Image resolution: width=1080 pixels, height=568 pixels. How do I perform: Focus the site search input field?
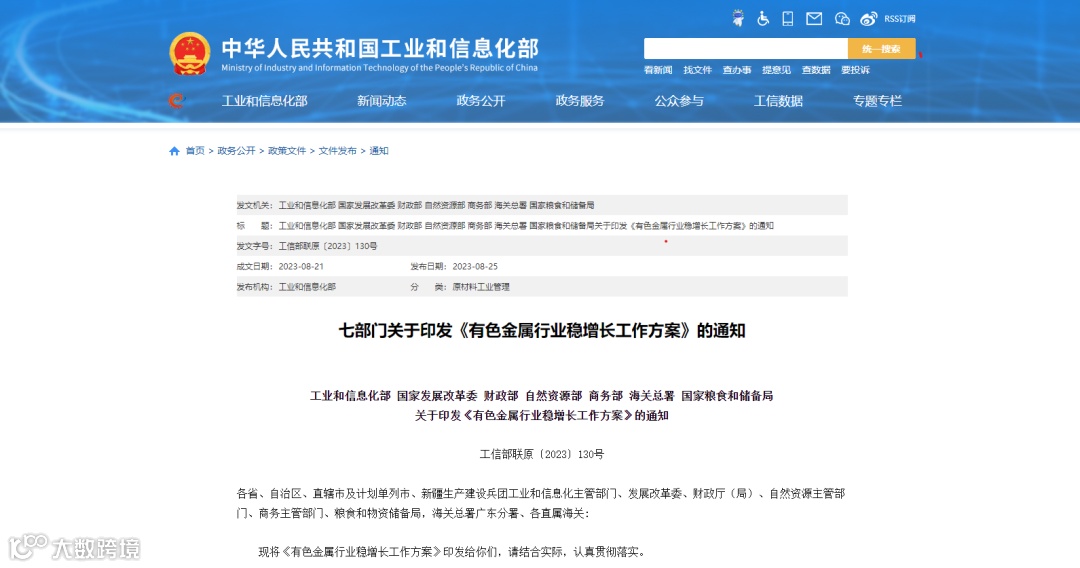(x=745, y=49)
